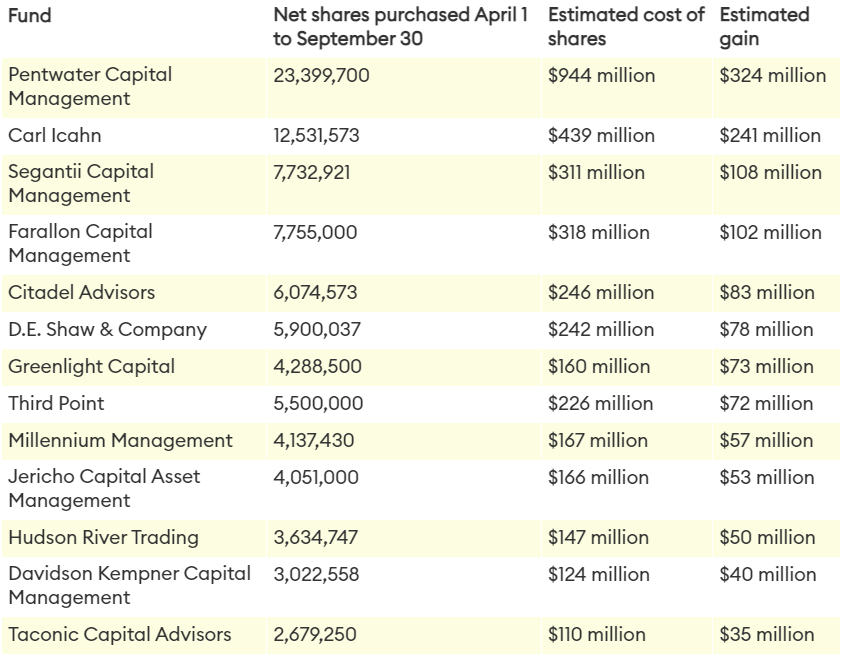Select the Jericho Capital Asset Management name

104,488
